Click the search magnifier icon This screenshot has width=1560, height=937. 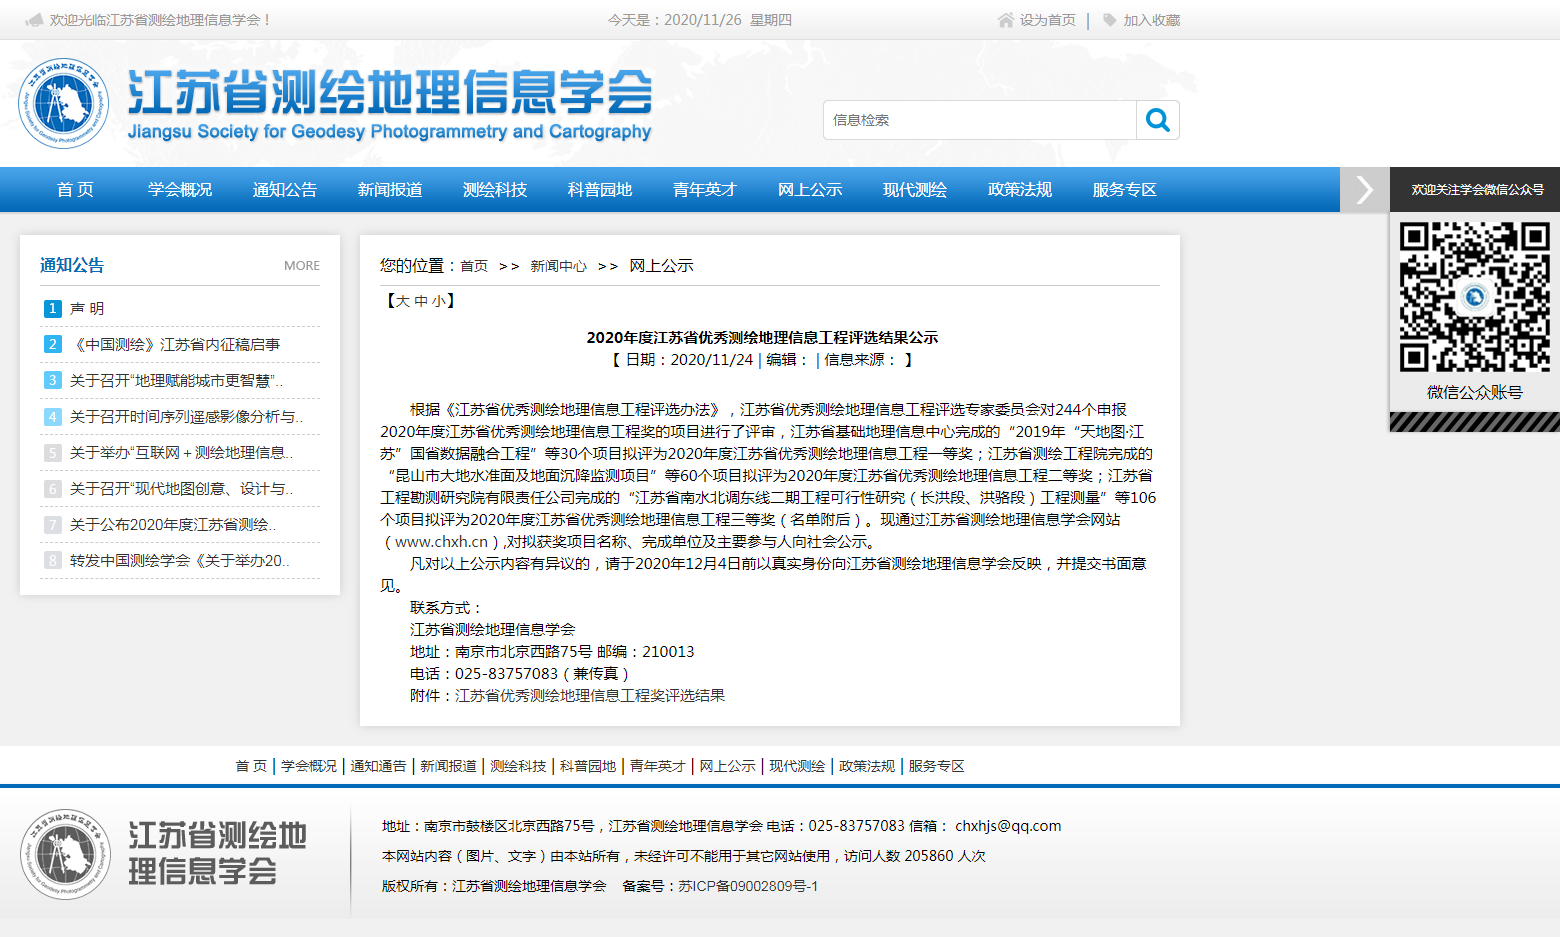1158,120
